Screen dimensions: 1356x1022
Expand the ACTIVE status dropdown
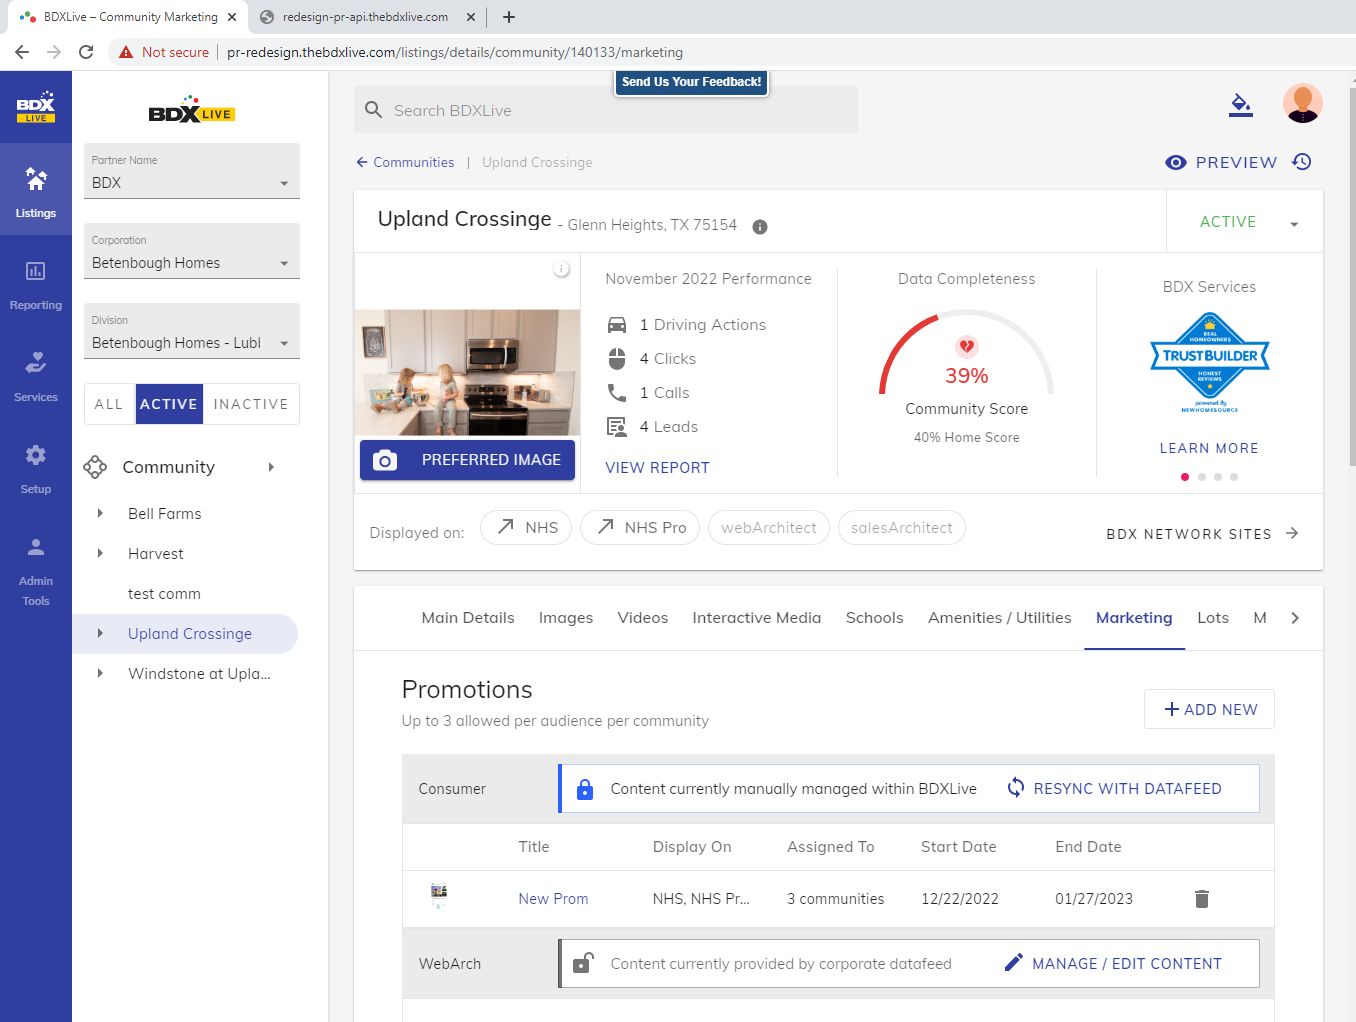click(x=1293, y=224)
